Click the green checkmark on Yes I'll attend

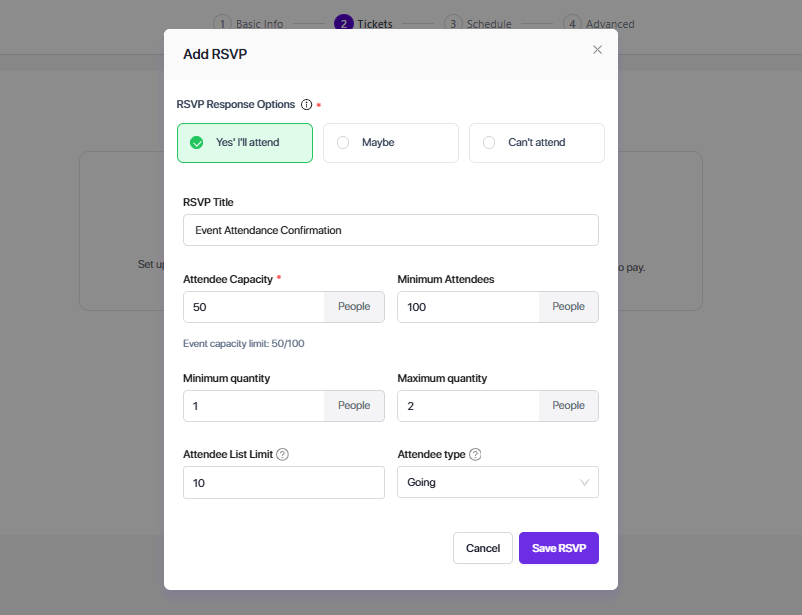(x=197, y=143)
